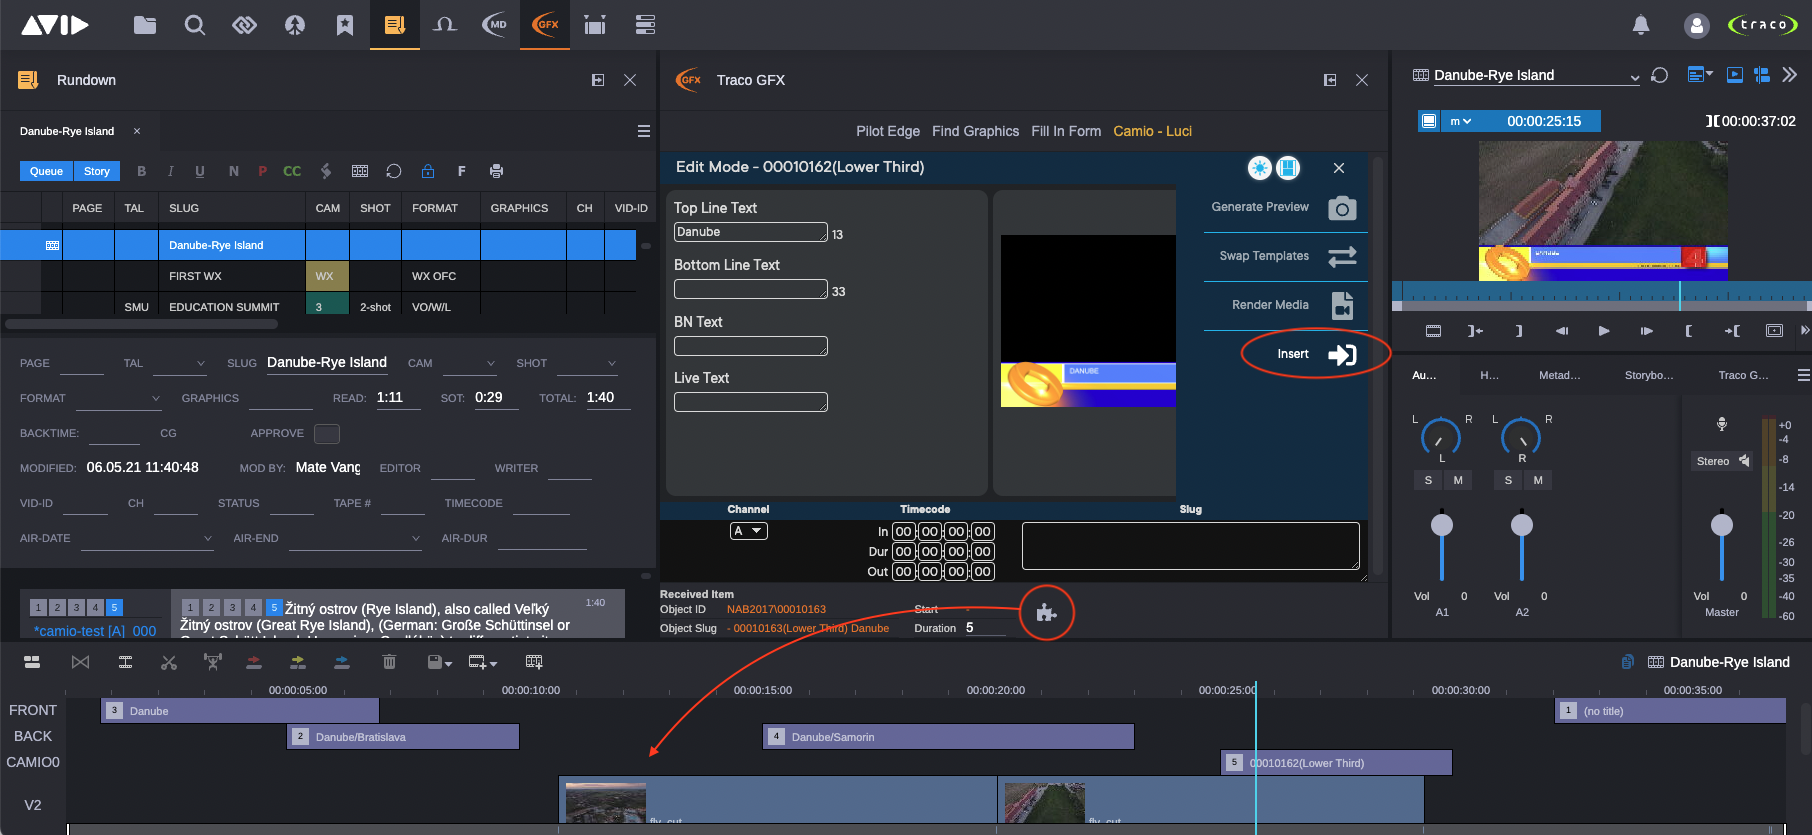Screen dimensions: 1812x835
Task: Click the snowflake icon in Edit Mode header
Action: (x=1260, y=168)
